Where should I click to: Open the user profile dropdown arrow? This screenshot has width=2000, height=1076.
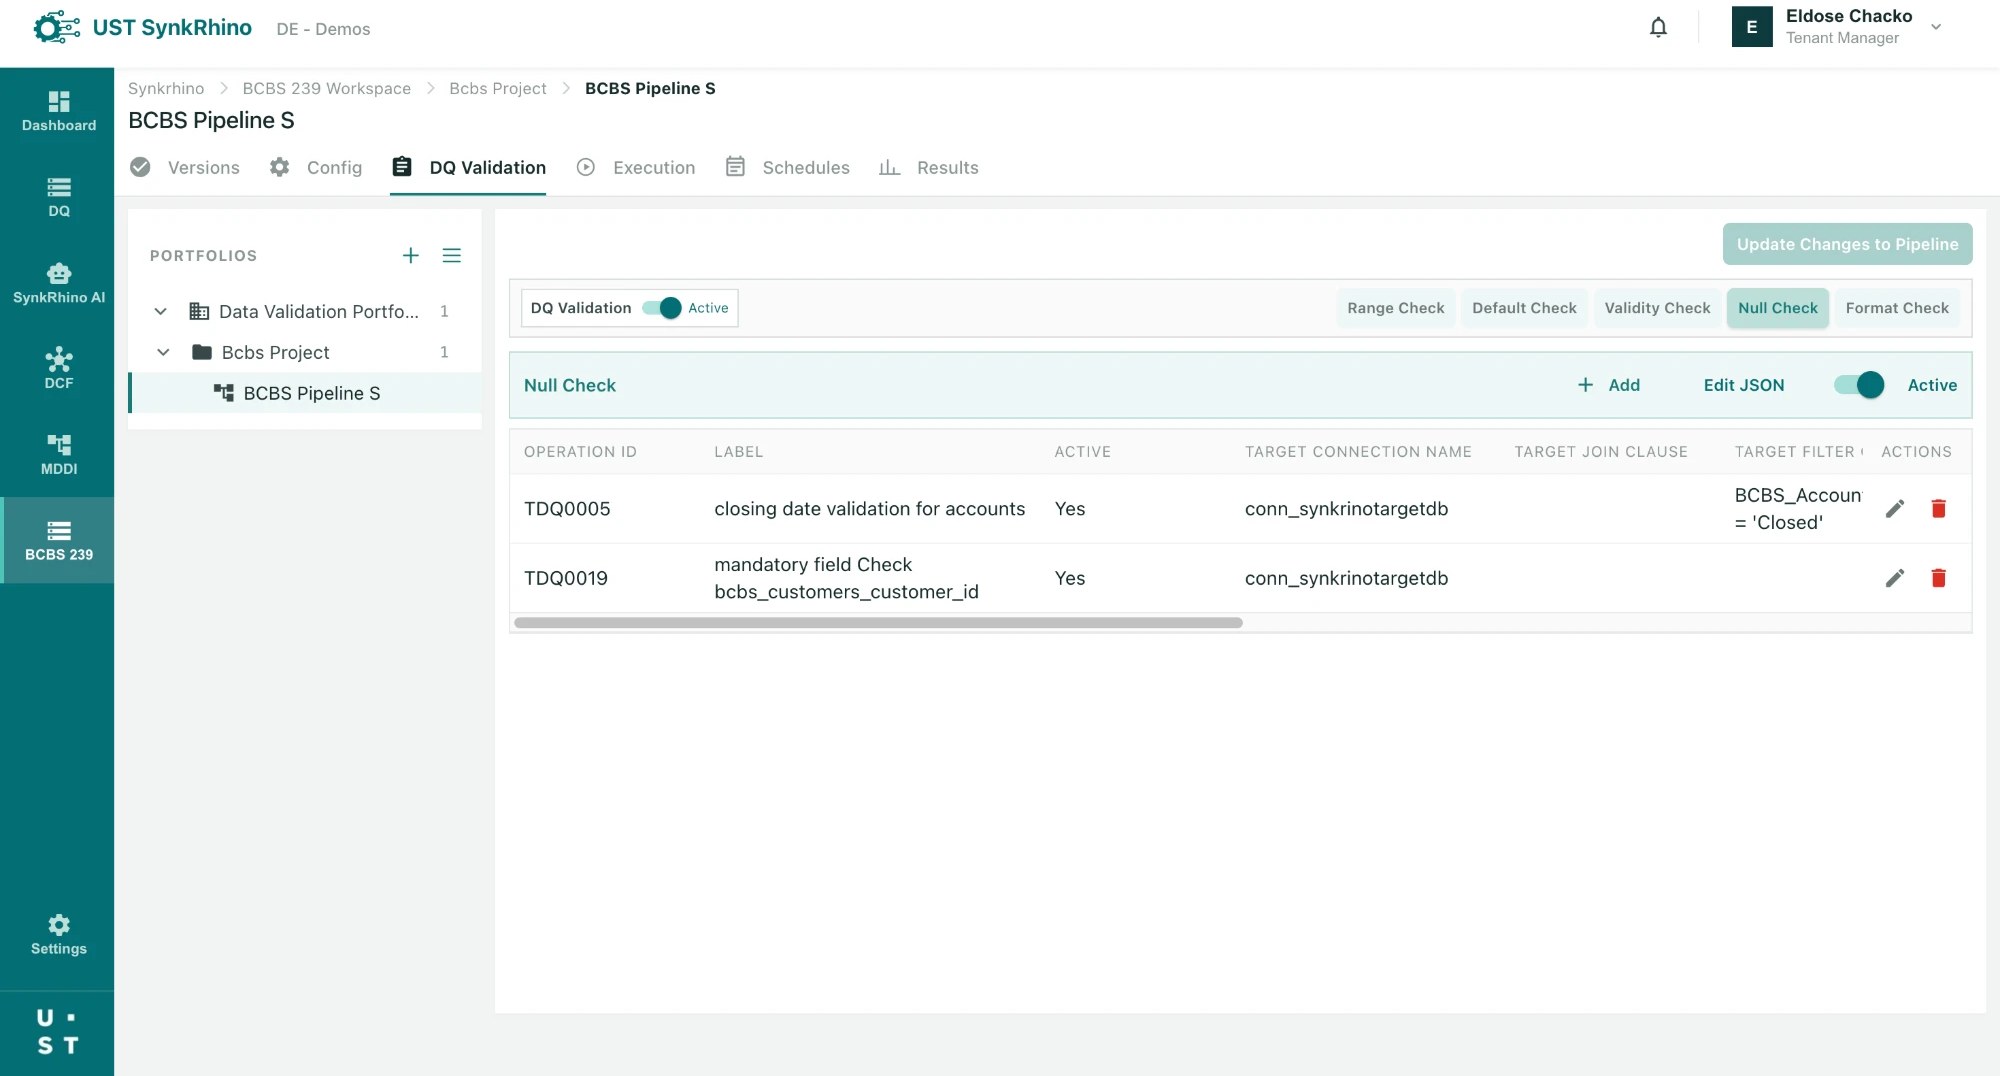pos(1936,27)
